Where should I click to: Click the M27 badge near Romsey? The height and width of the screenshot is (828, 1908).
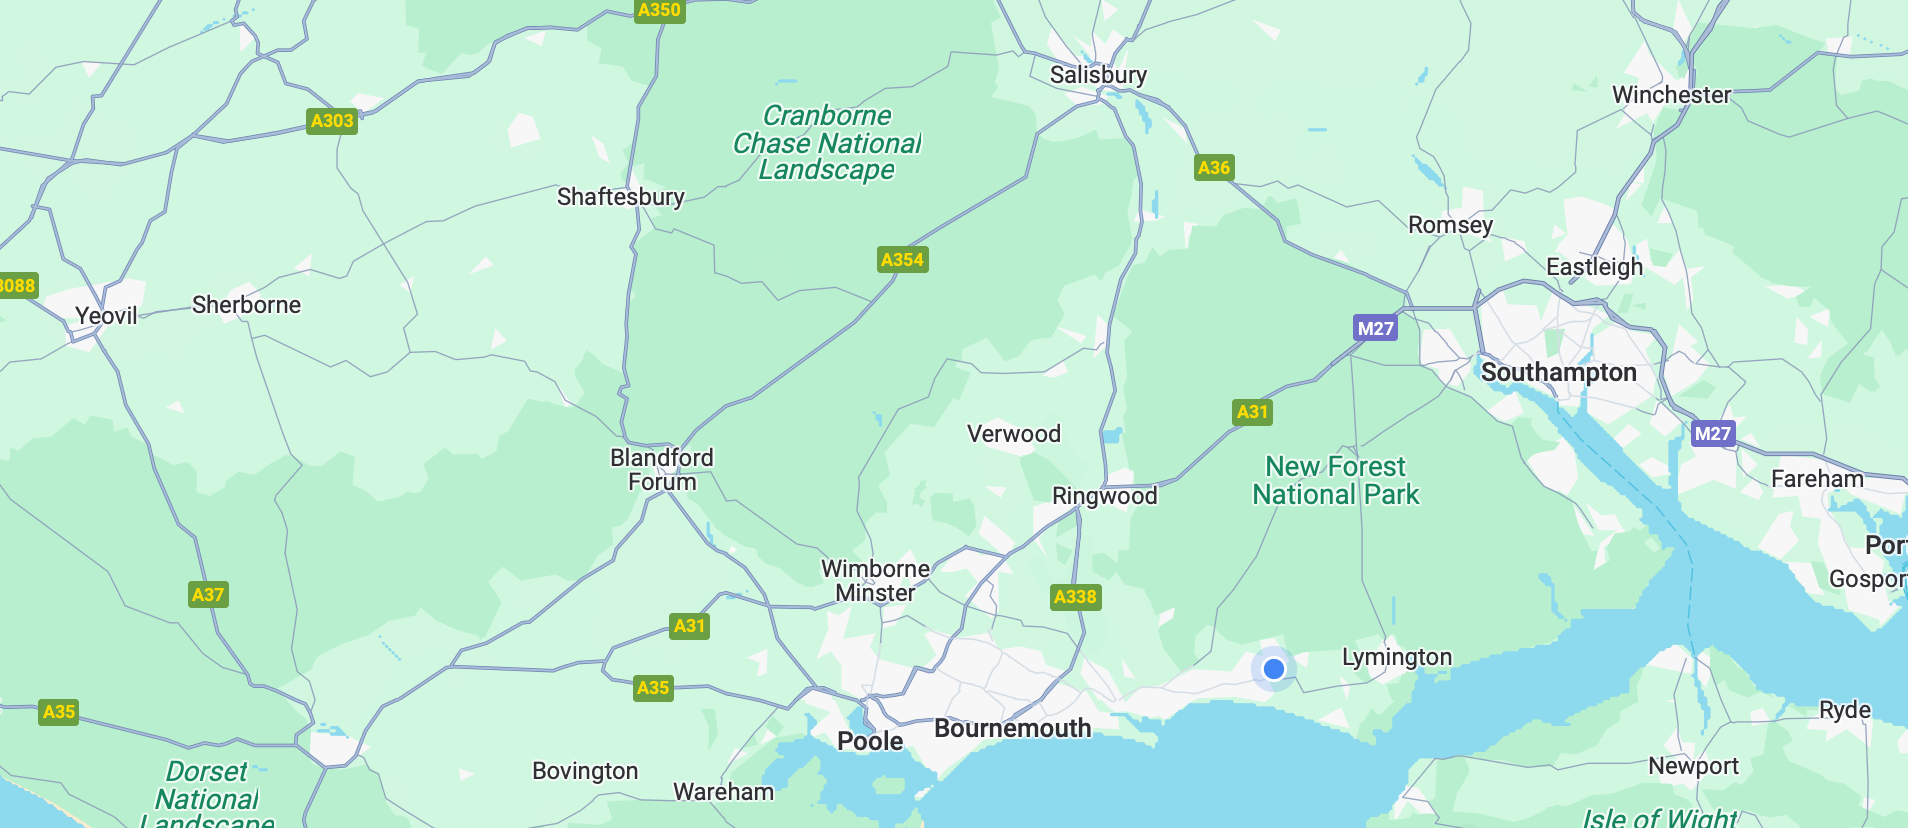click(1375, 329)
